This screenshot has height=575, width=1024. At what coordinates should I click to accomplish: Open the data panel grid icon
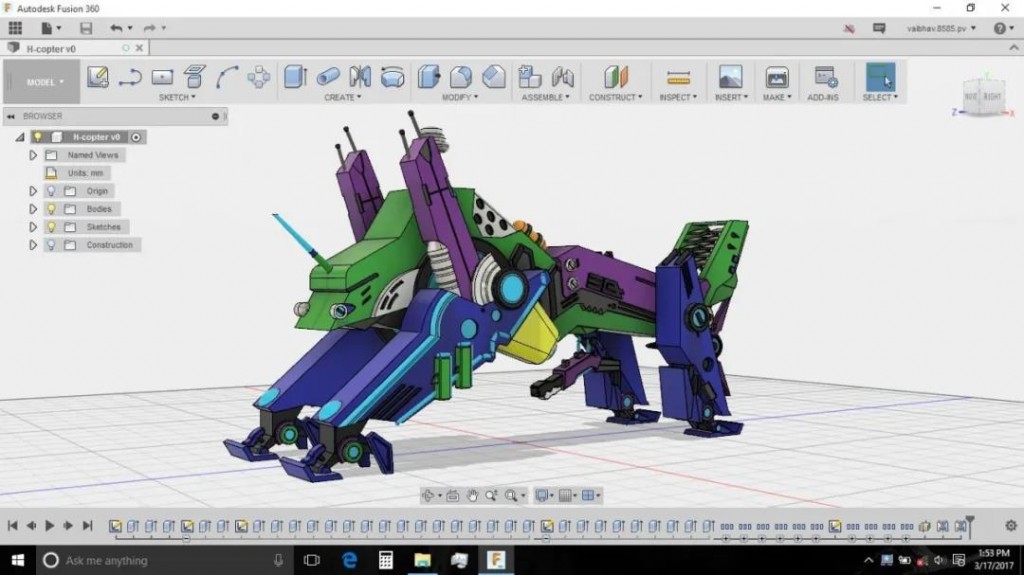coord(14,28)
